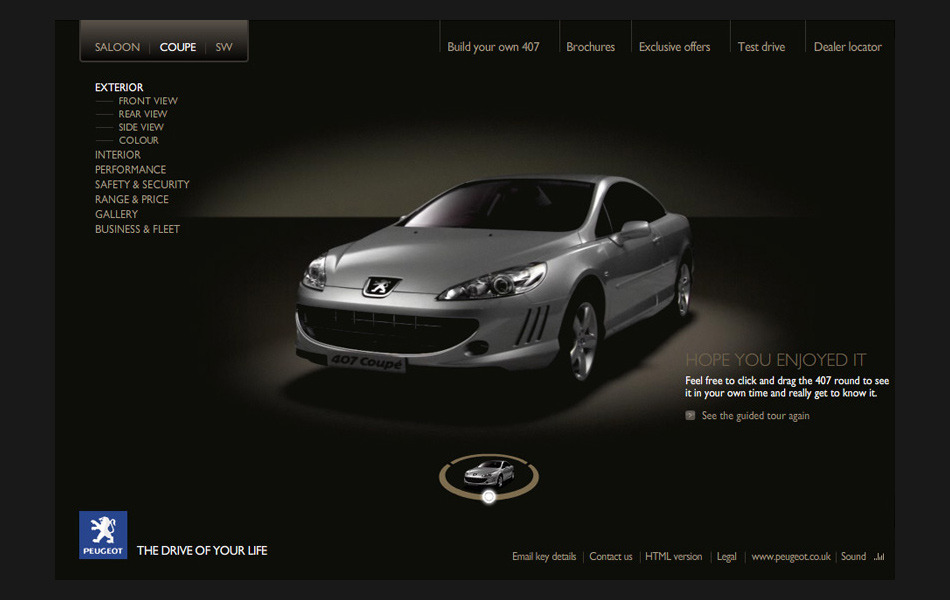The height and width of the screenshot is (600, 950).
Task: Toggle the Sound bars icon
Action: click(880, 556)
